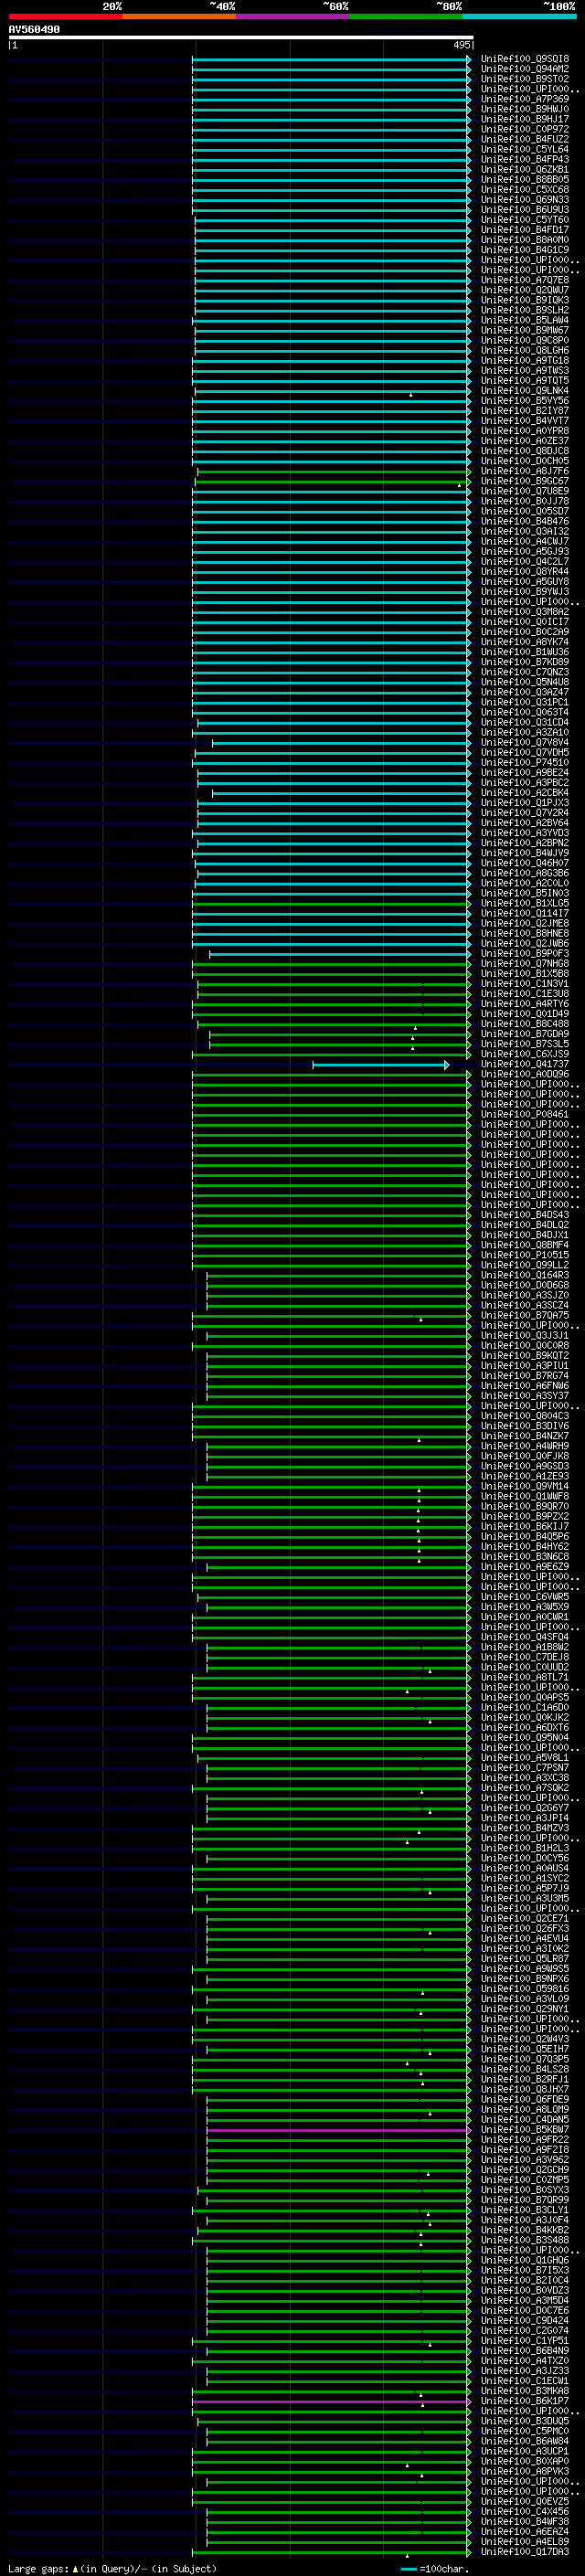Click UniRef100_B2IY87 label
The width and height of the screenshot is (585, 2576).
(x=525, y=411)
